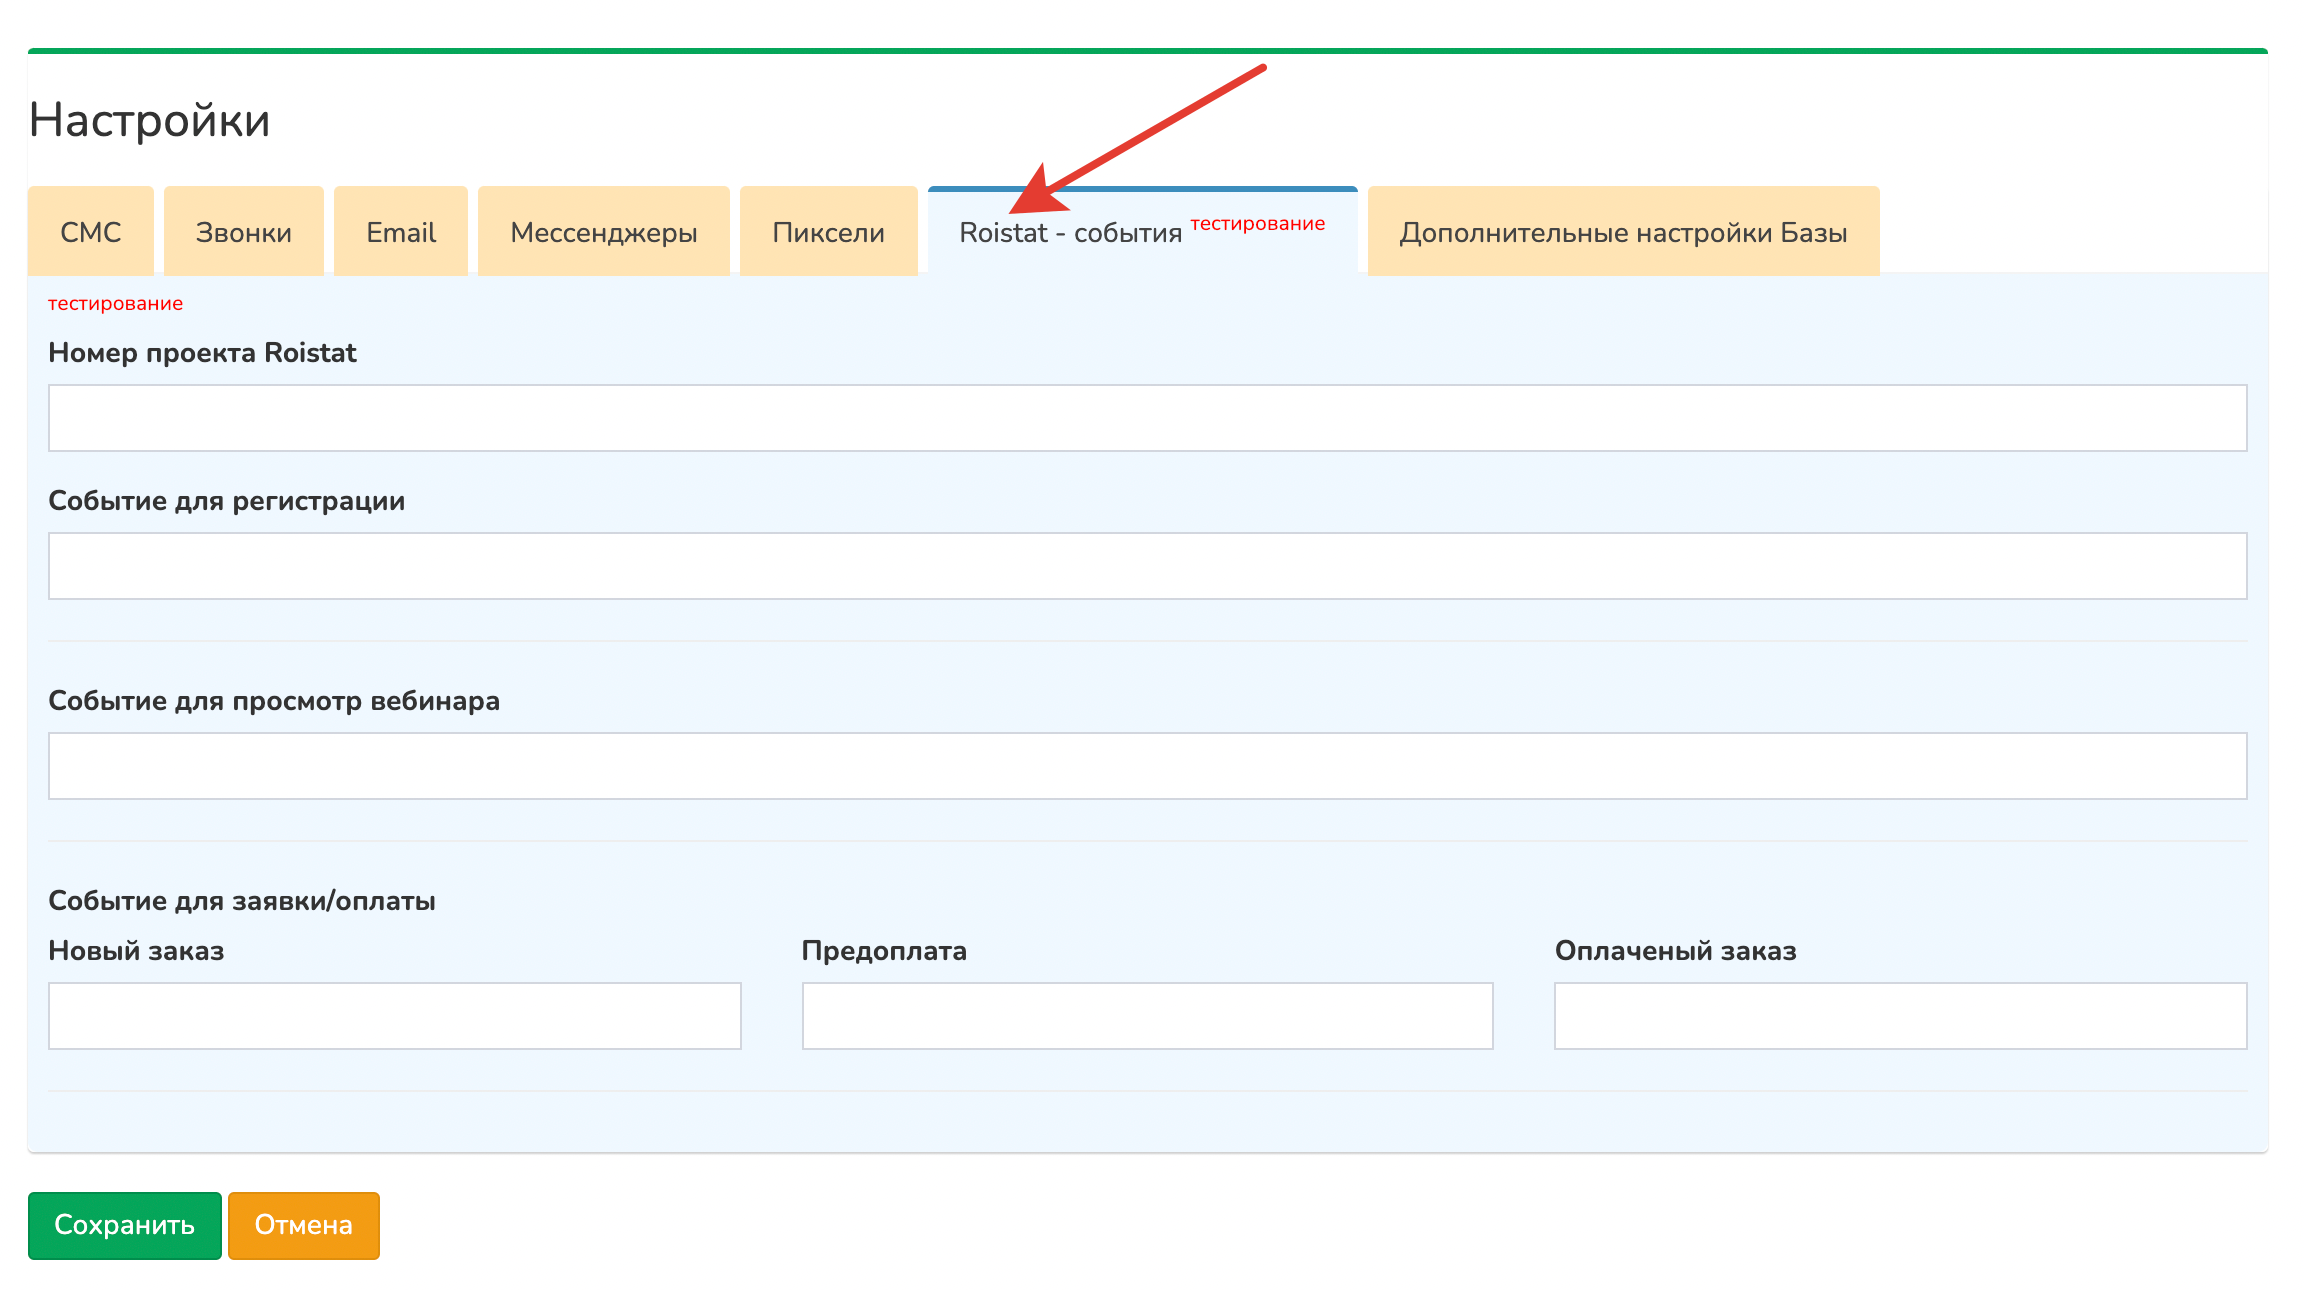The height and width of the screenshot is (1290, 2304).
Task: Select the Email tab
Action: [401, 232]
